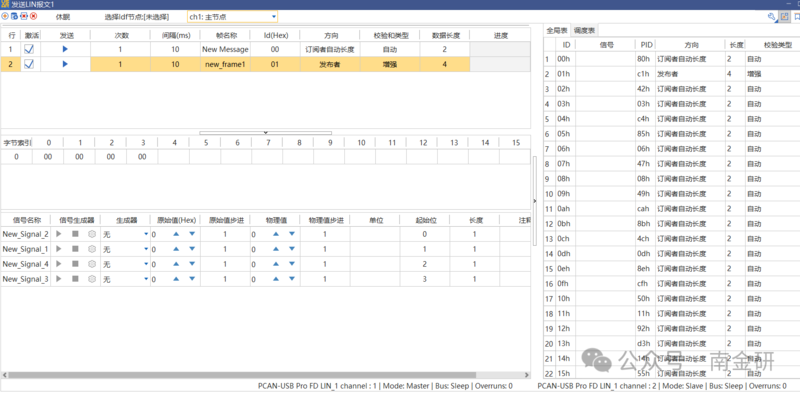This screenshot has height=393, width=800.
Task: Open generator type dropdown for New_Signal_4
Action: click(146, 264)
